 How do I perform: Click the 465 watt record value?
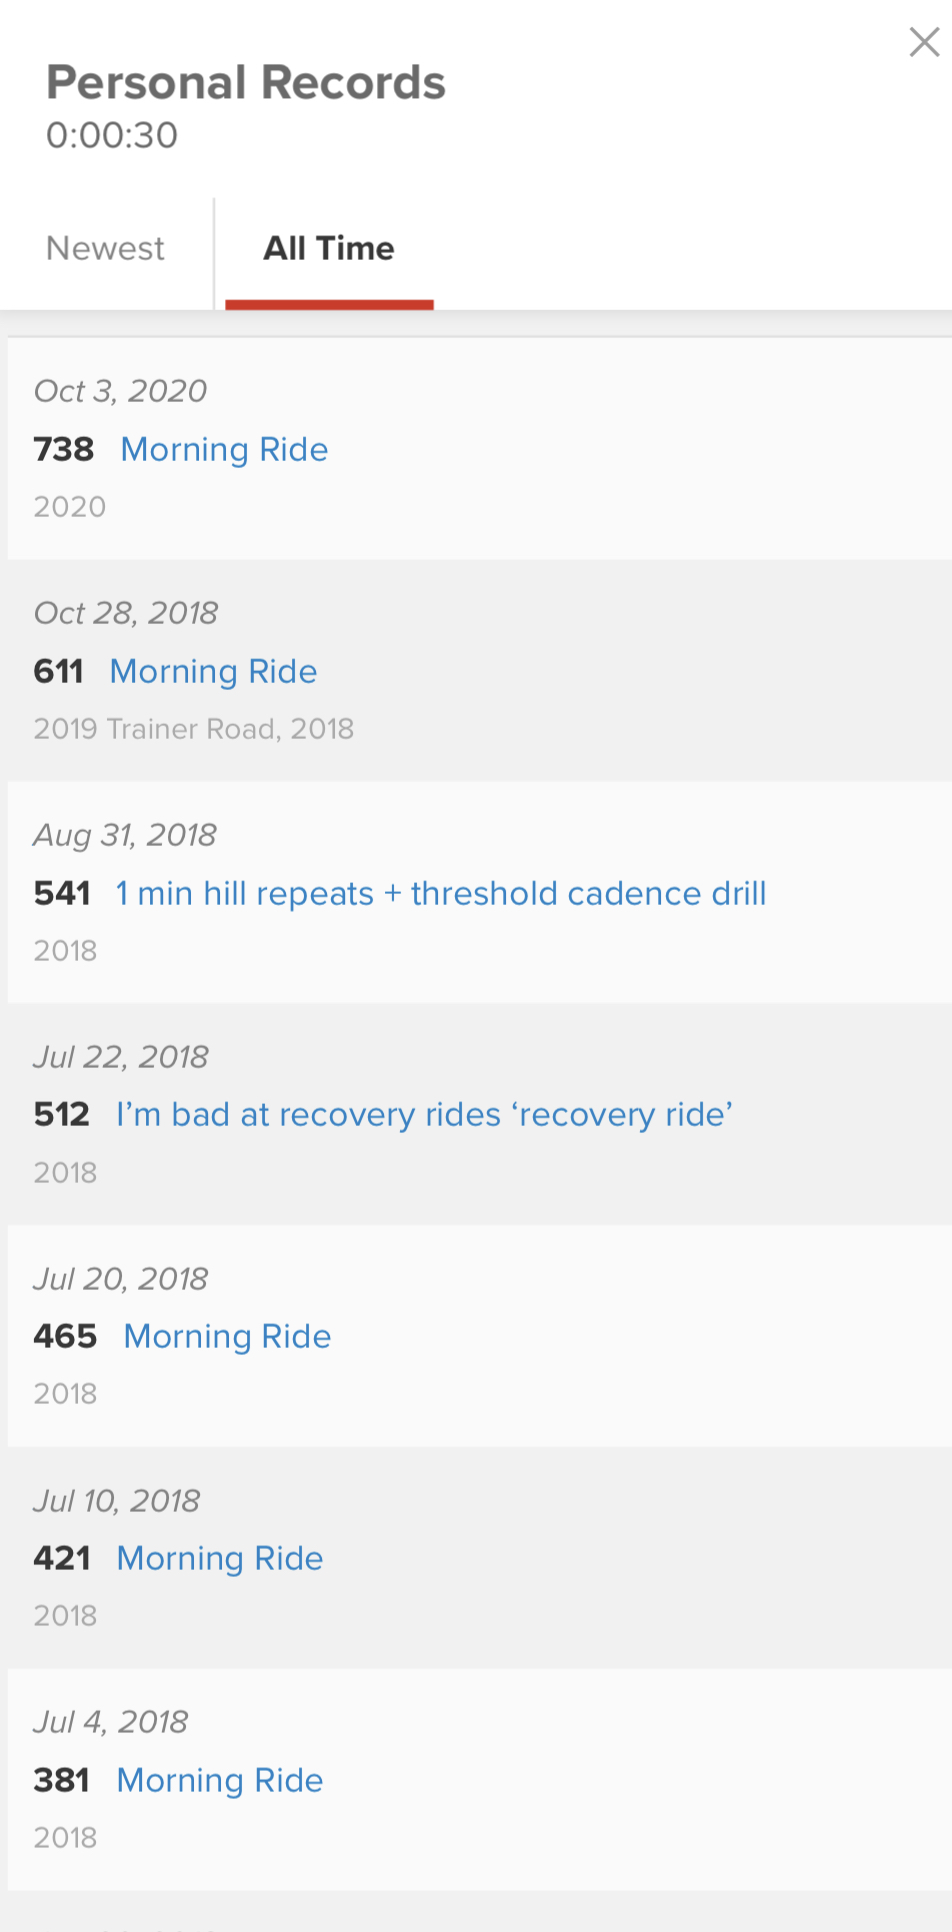(x=65, y=1337)
